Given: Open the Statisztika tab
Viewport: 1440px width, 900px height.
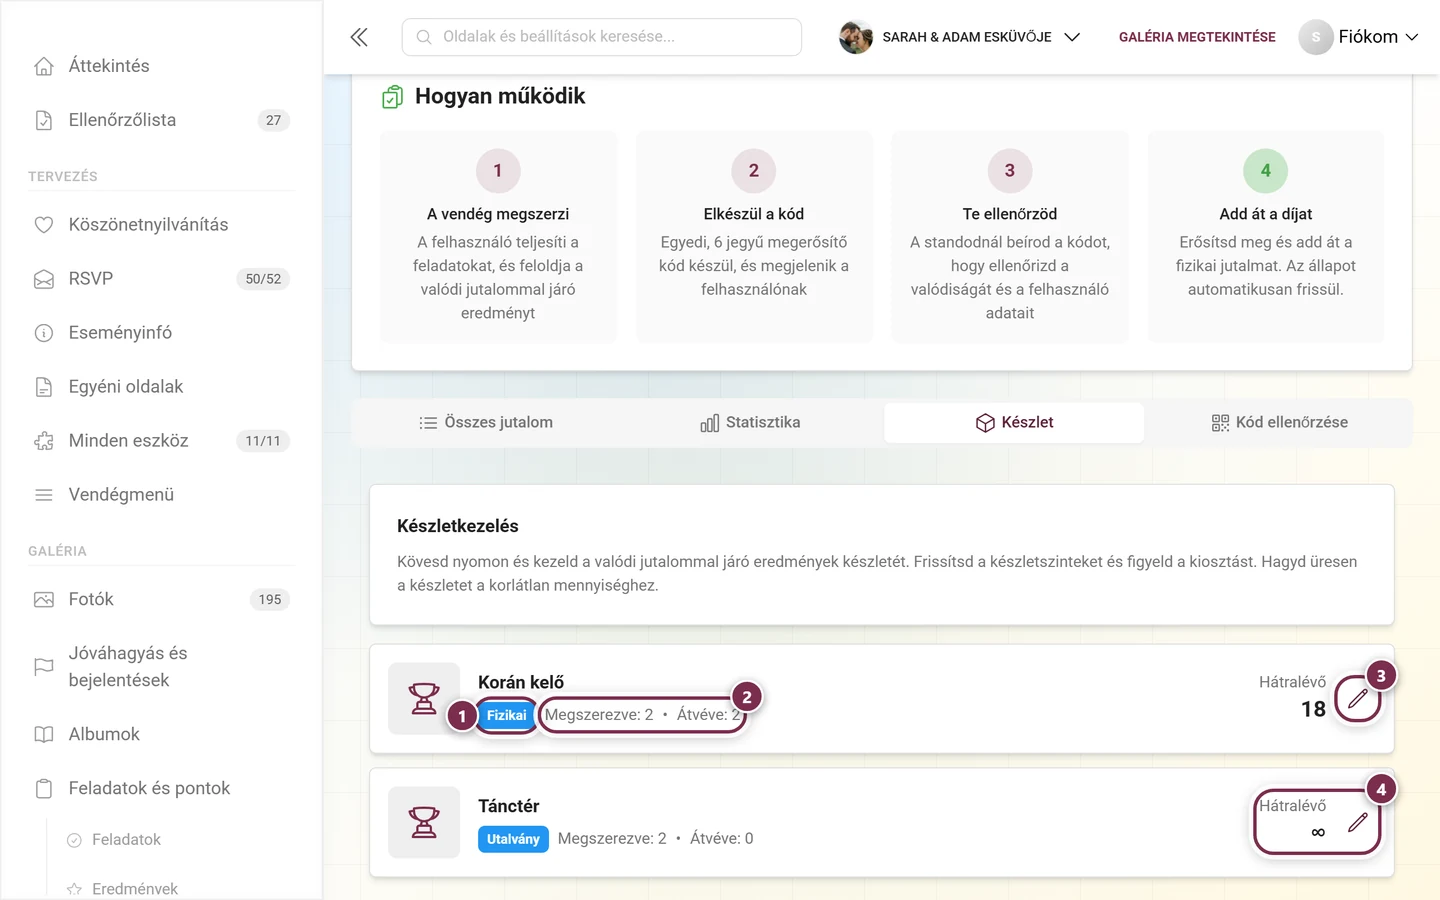Looking at the screenshot, I should pyautogui.click(x=750, y=423).
